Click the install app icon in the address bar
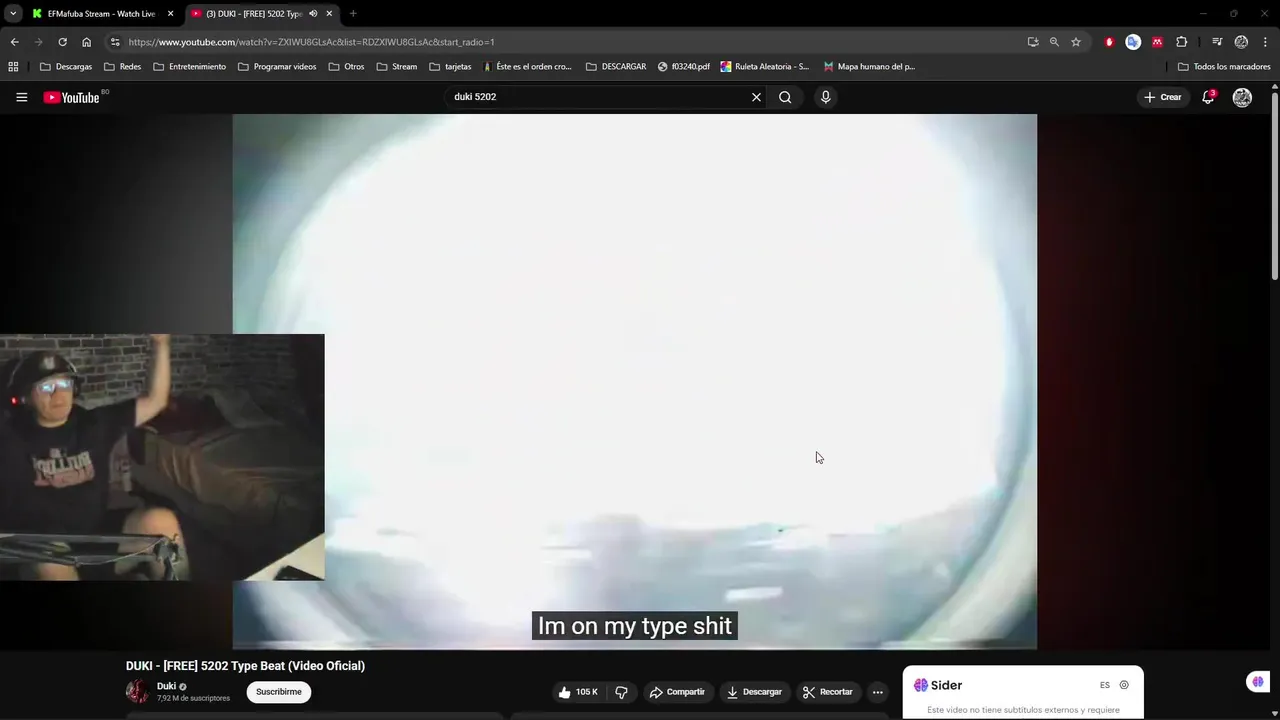The image size is (1280, 720). coord(1033,42)
